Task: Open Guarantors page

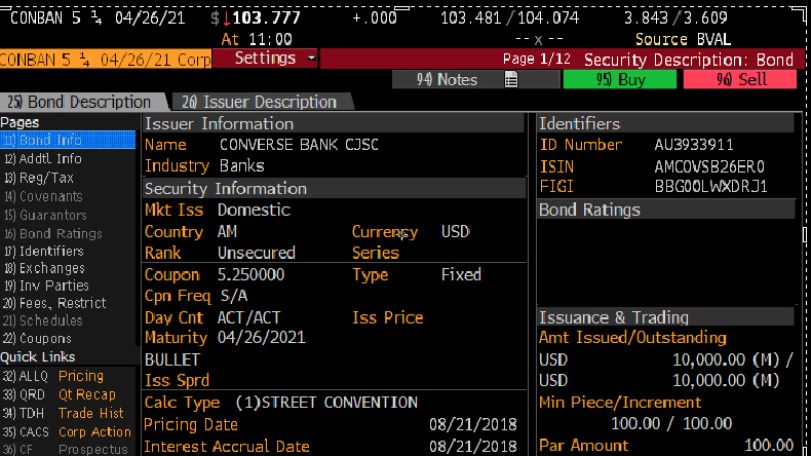Action: [46, 215]
